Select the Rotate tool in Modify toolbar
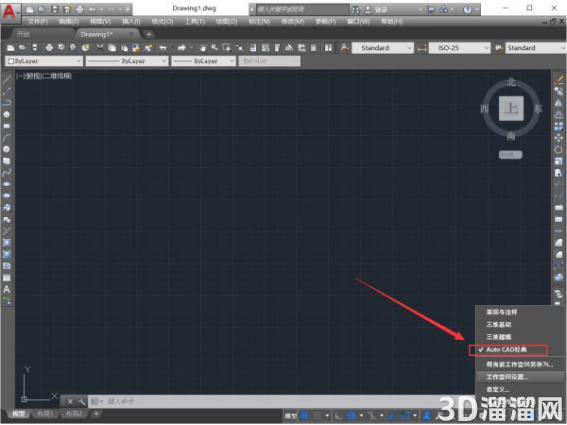 (559, 149)
